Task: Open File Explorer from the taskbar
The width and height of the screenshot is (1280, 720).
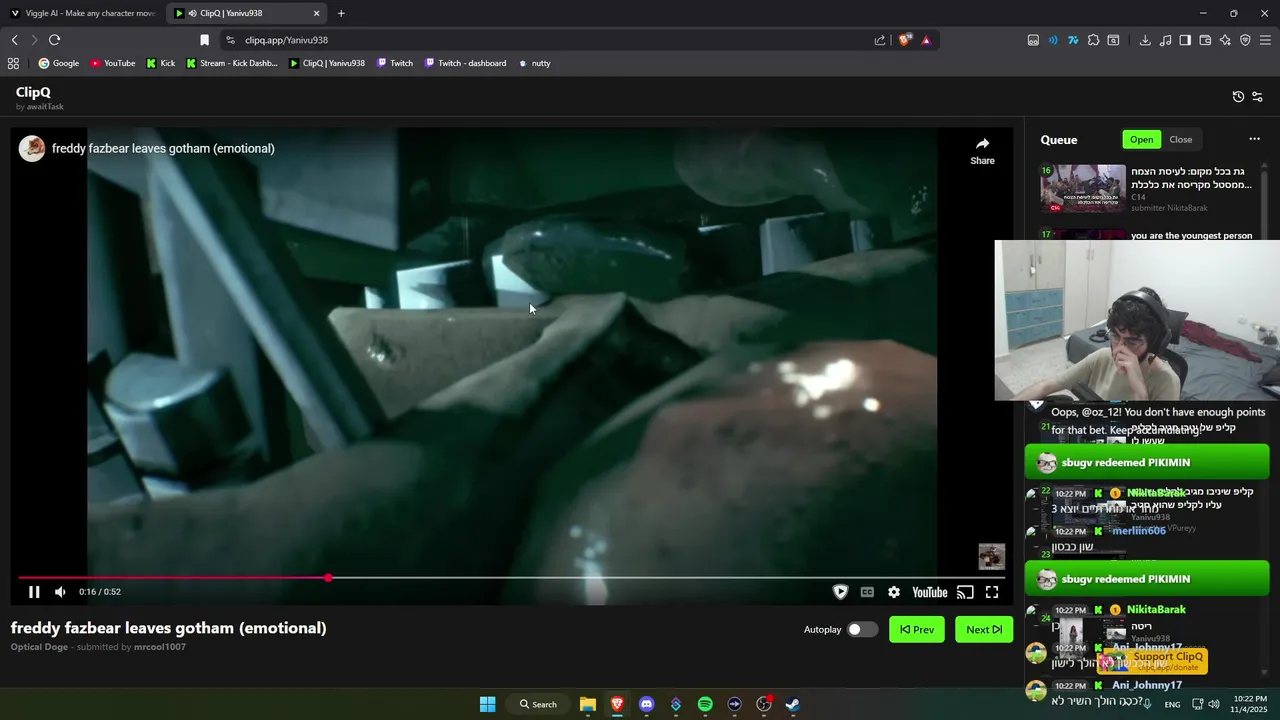Action: pyautogui.click(x=588, y=704)
